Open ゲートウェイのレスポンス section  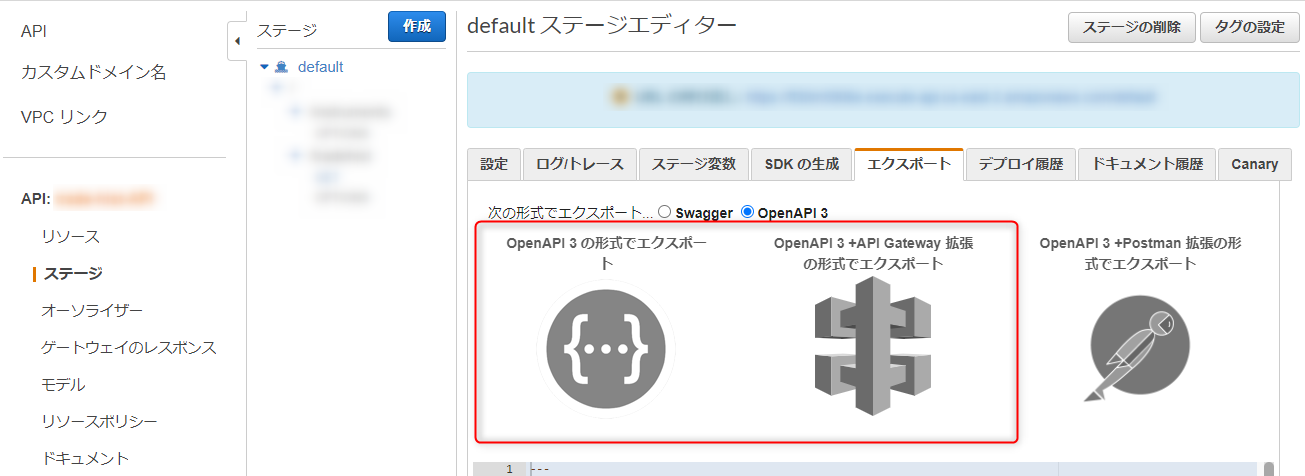[x=129, y=347]
